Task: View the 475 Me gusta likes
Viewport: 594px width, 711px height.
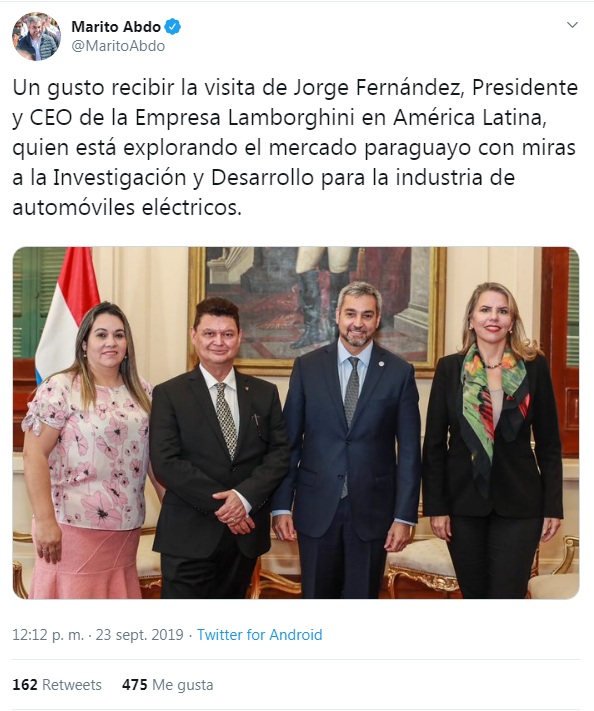Action: coord(167,684)
